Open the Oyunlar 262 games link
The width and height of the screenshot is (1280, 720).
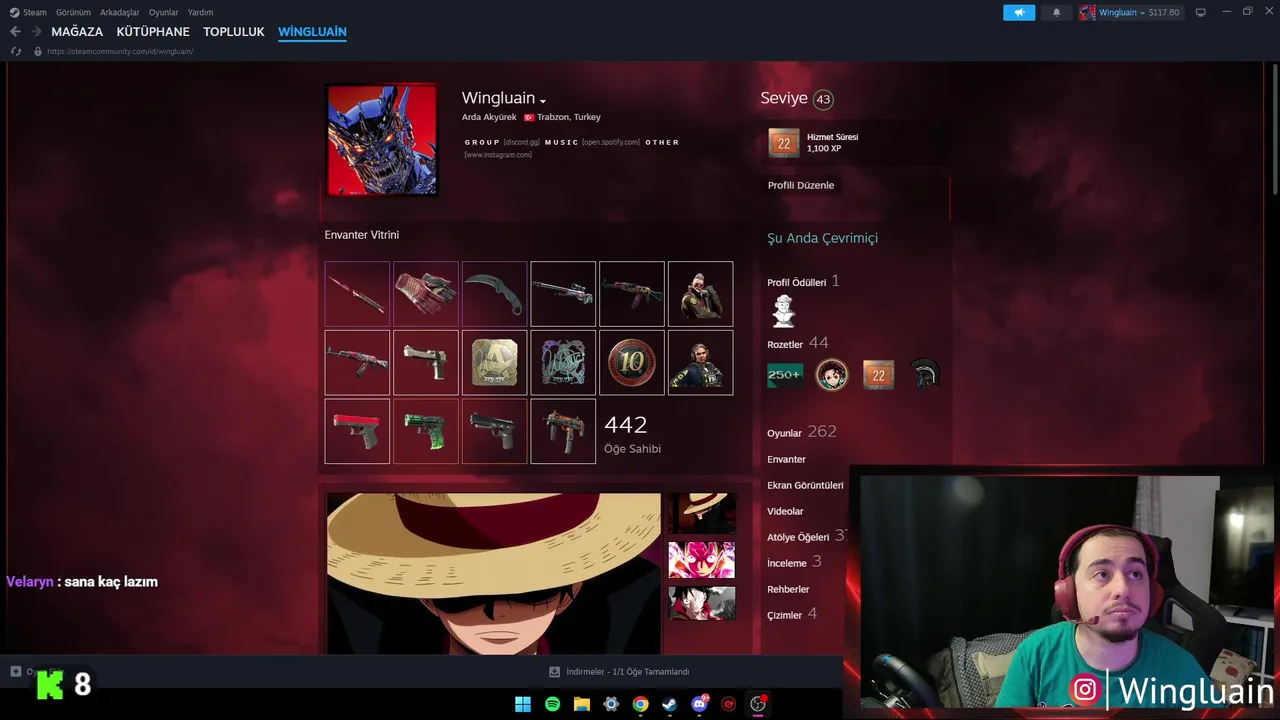point(801,432)
